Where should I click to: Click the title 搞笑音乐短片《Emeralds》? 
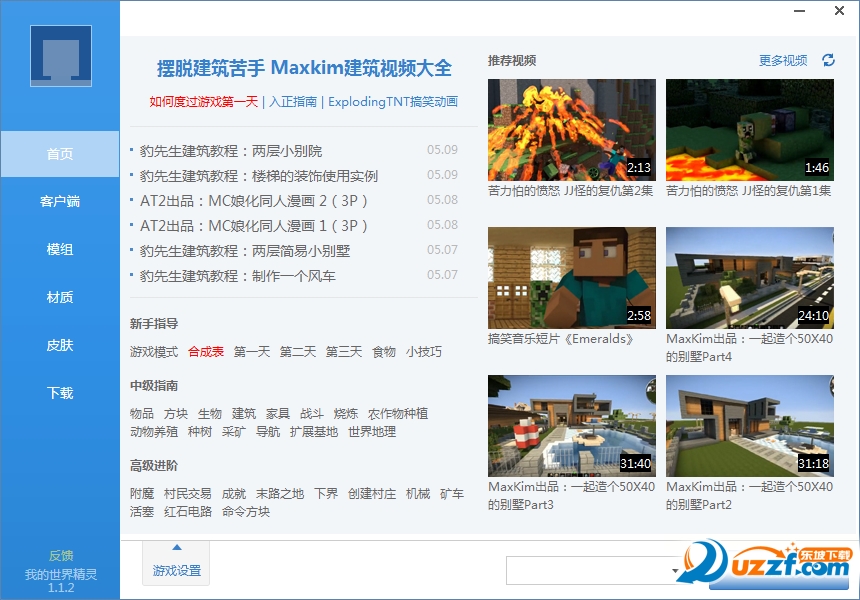[562, 339]
